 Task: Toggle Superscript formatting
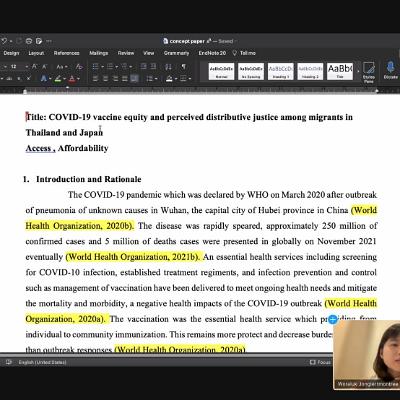(x=29, y=79)
